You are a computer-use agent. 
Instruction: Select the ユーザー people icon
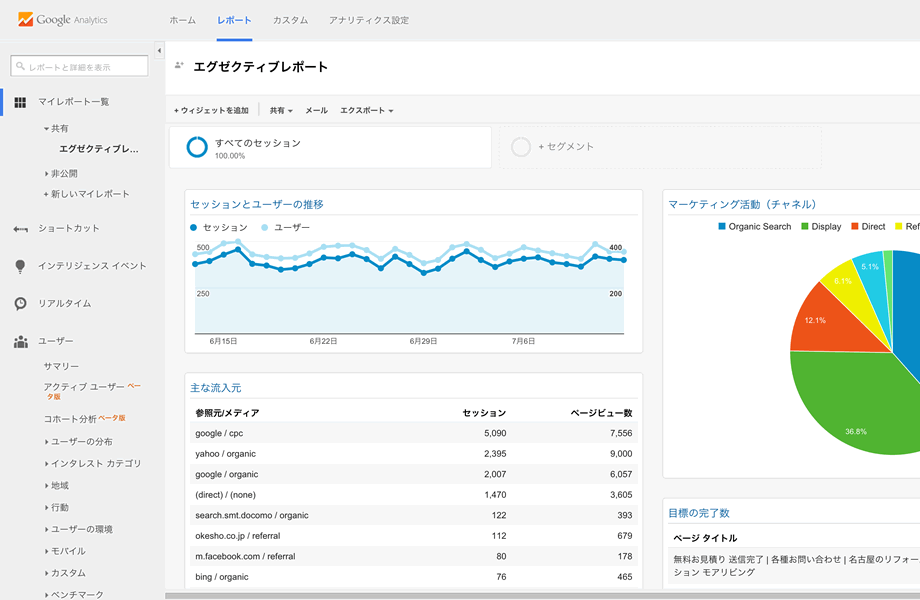pyautogui.click(x=21, y=341)
